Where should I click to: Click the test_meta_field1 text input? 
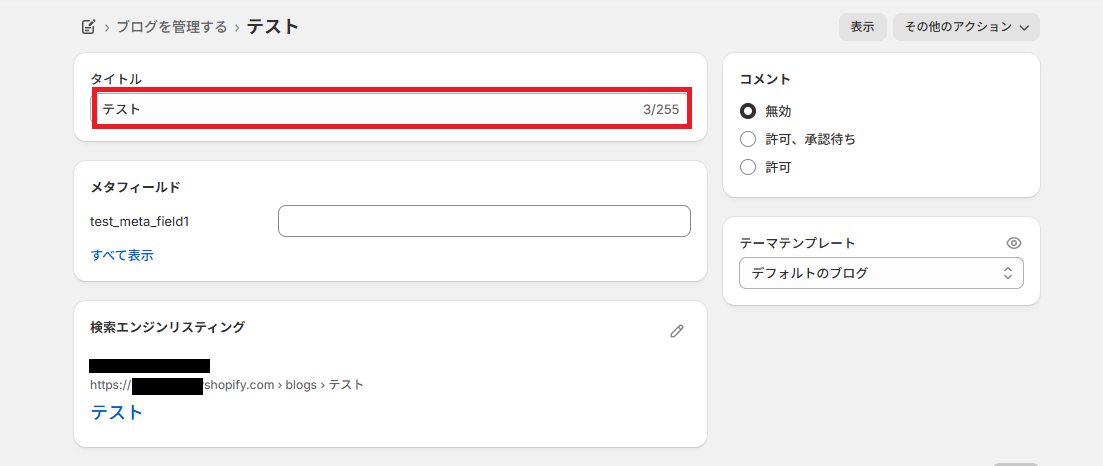tap(484, 221)
